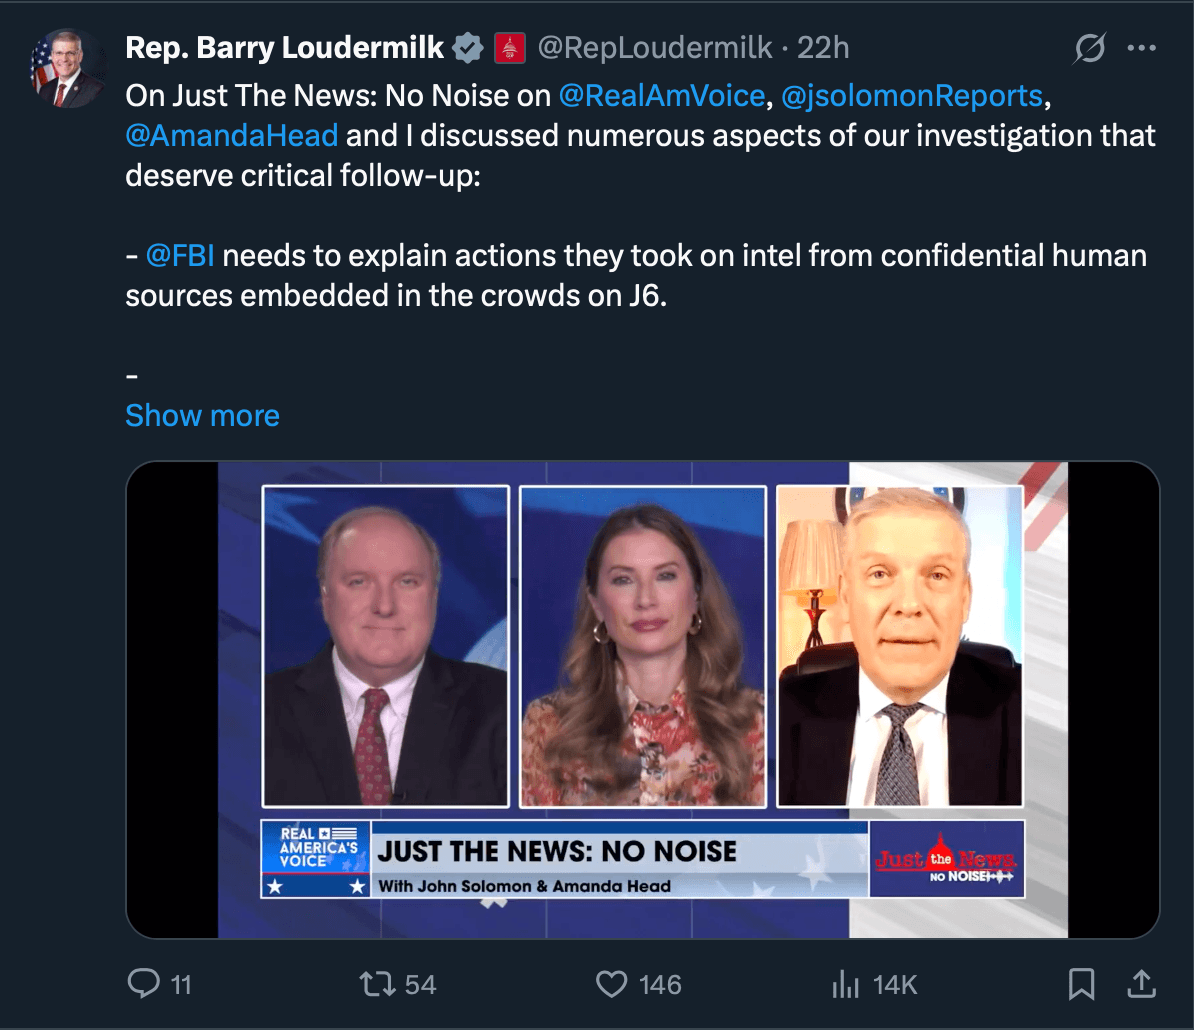Image resolution: width=1194 pixels, height=1030 pixels.
Task: Open the @AmandaHead mention
Action: 231,135
